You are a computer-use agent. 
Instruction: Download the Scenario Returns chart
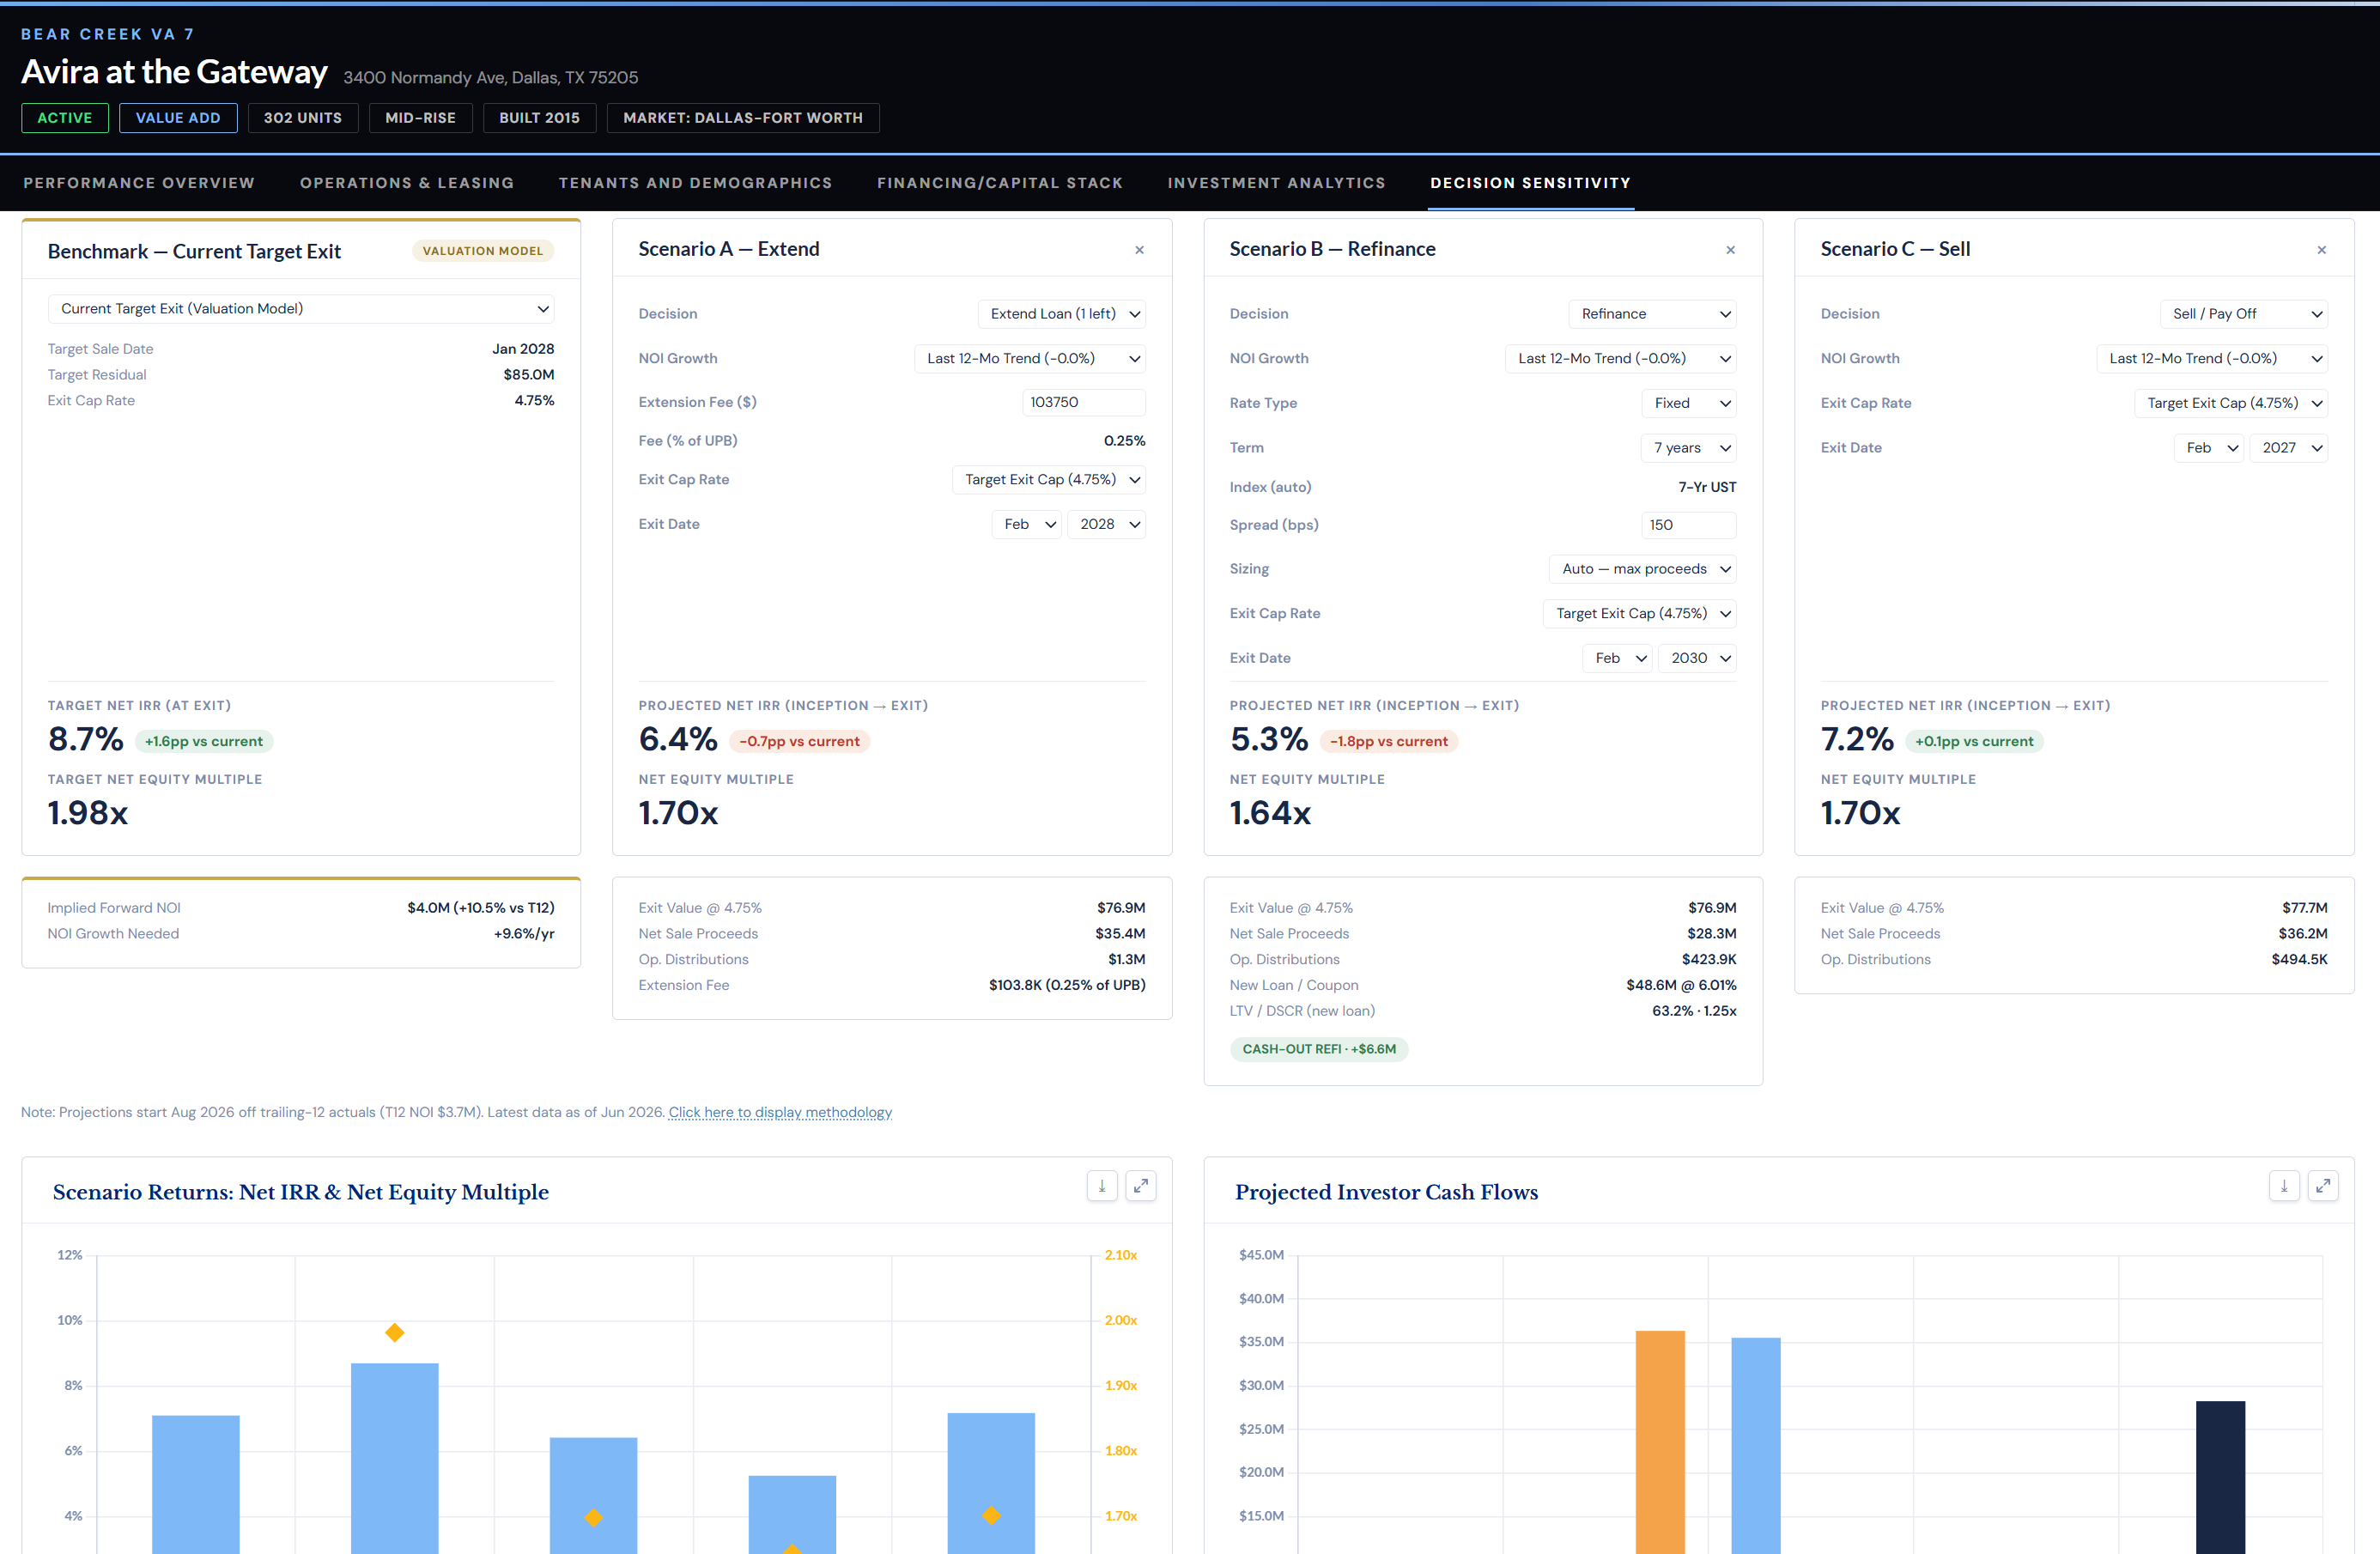(x=1102, y=1186)
